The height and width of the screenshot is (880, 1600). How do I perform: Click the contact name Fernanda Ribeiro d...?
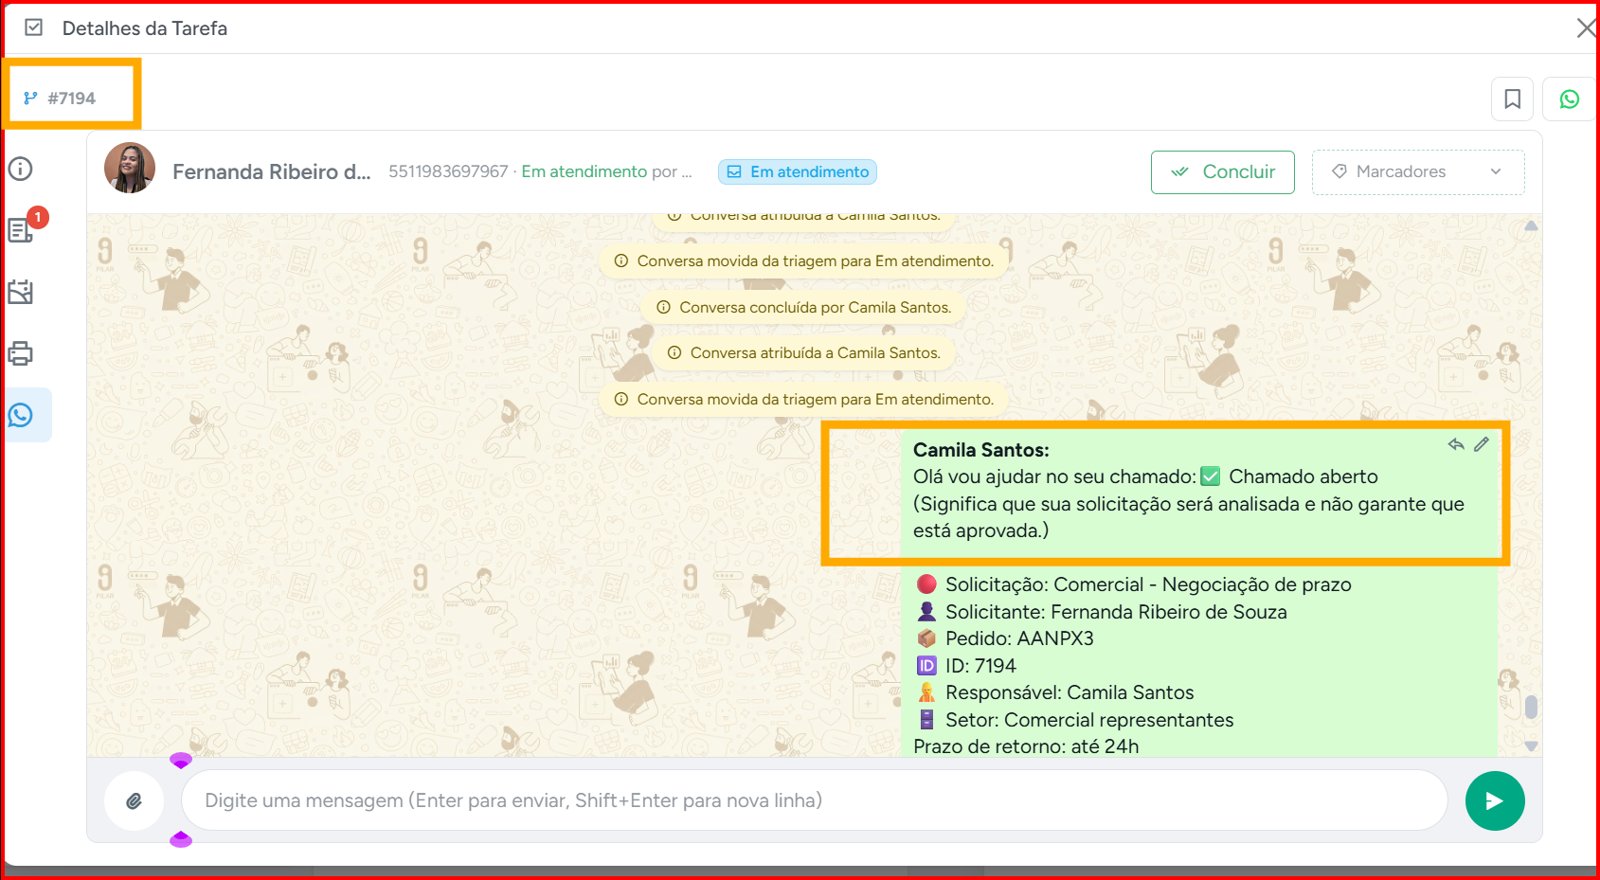click(x=271, y=172)
